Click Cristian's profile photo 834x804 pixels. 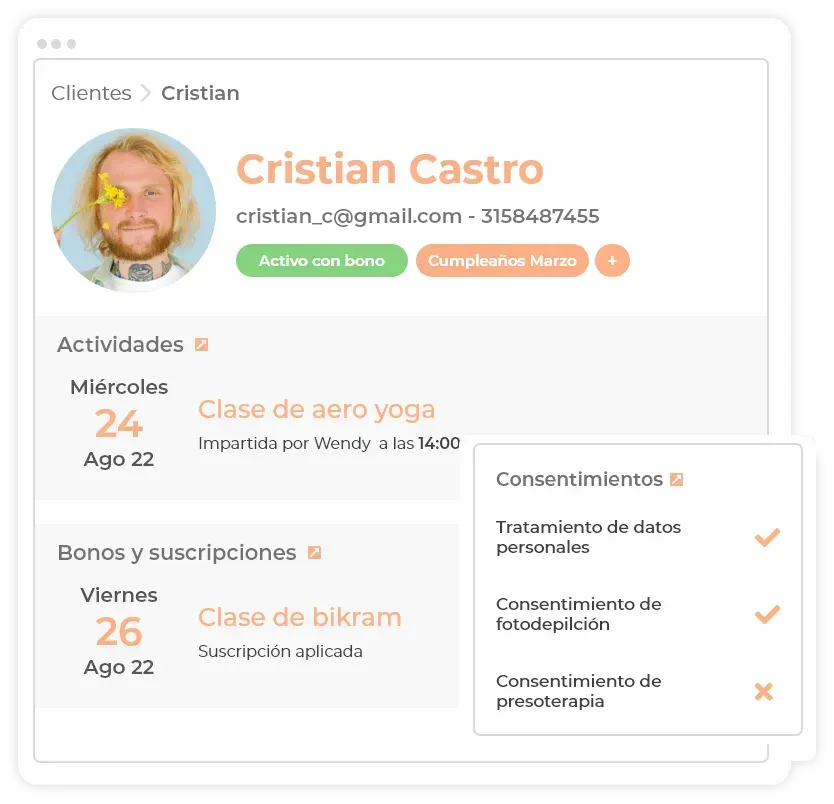[134, 210]
